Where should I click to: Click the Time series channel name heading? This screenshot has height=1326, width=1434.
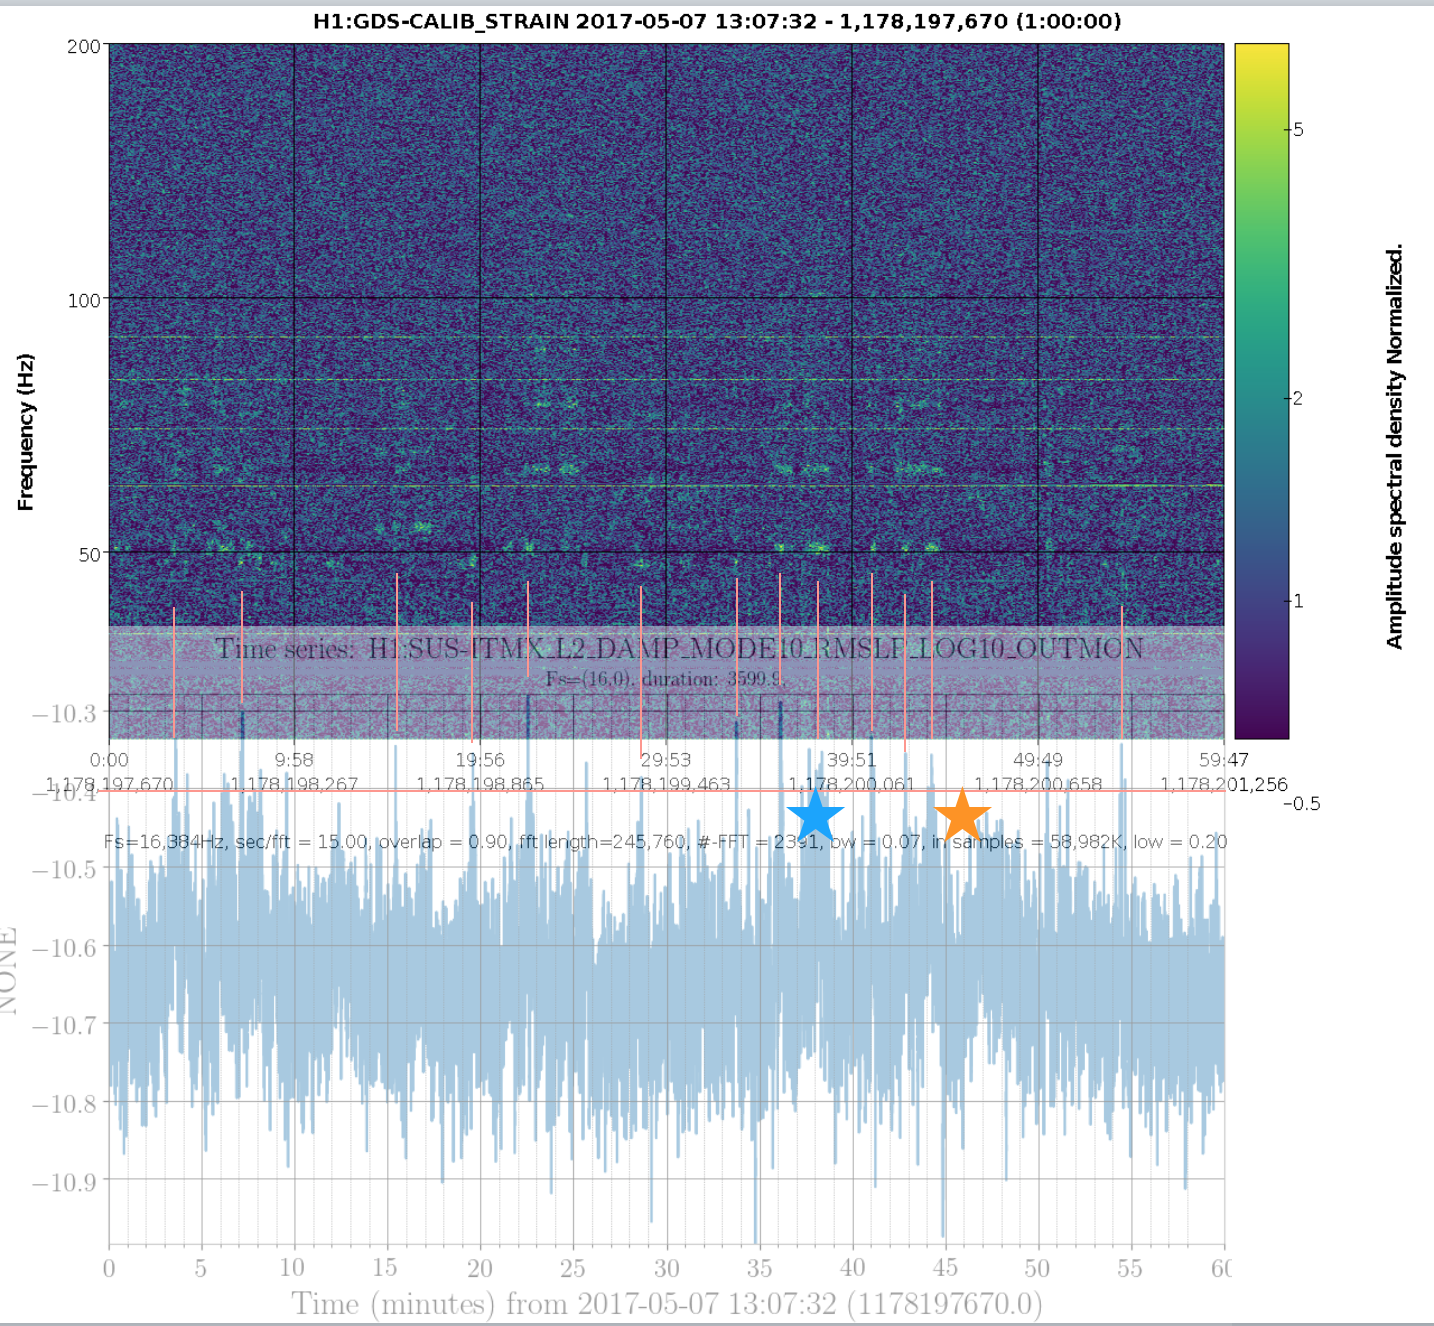click(679, 649)
